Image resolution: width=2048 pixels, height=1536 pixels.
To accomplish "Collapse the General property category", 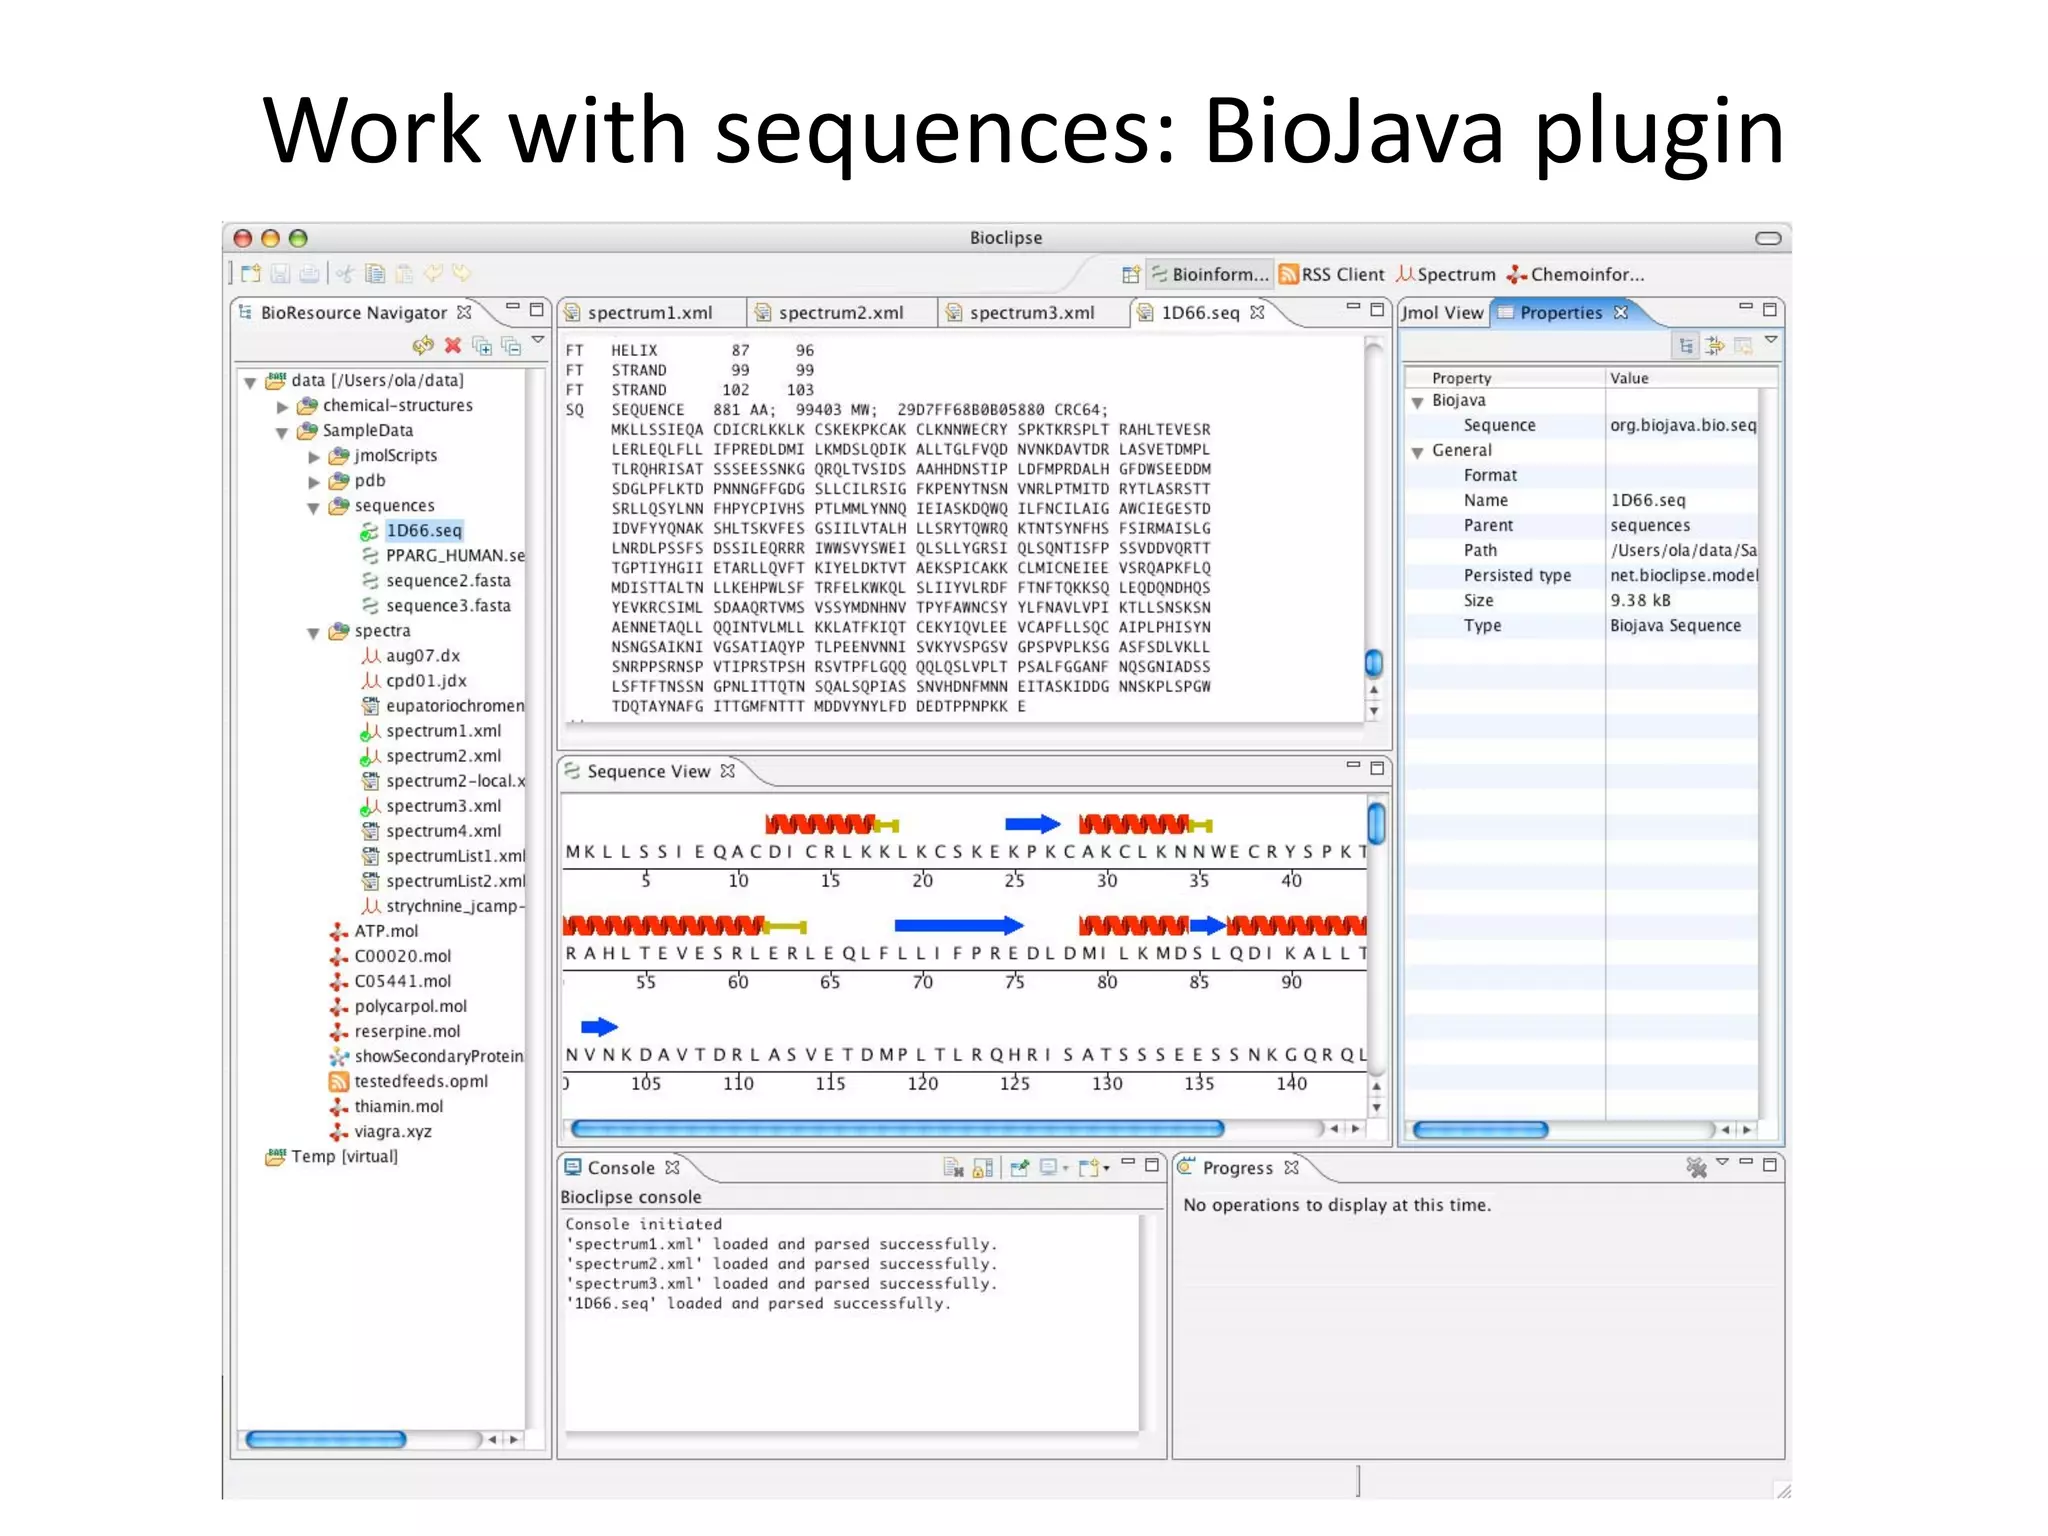I will pos(1417,452).
